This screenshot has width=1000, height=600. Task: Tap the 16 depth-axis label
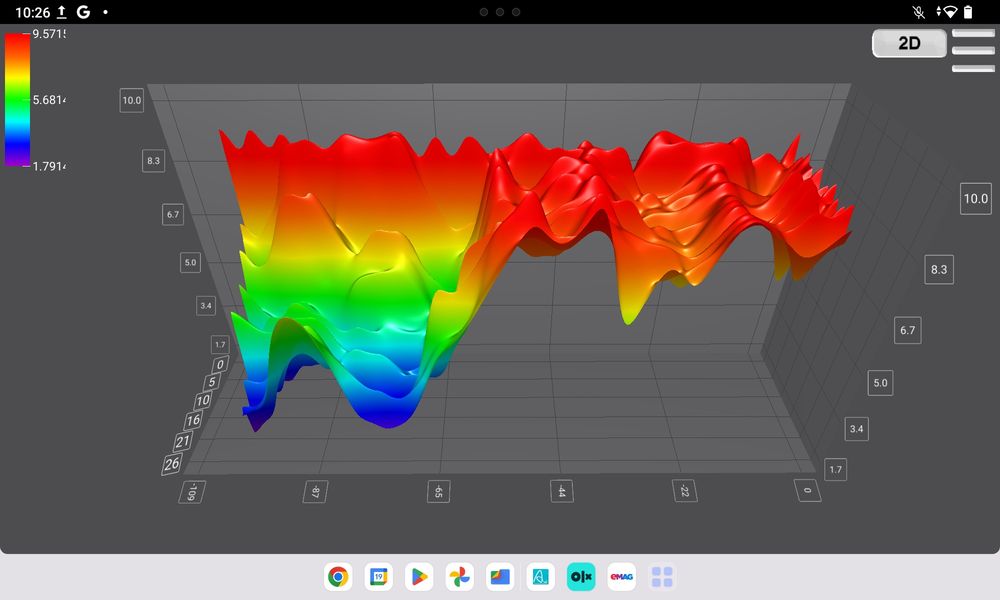(x=193, y=420)
